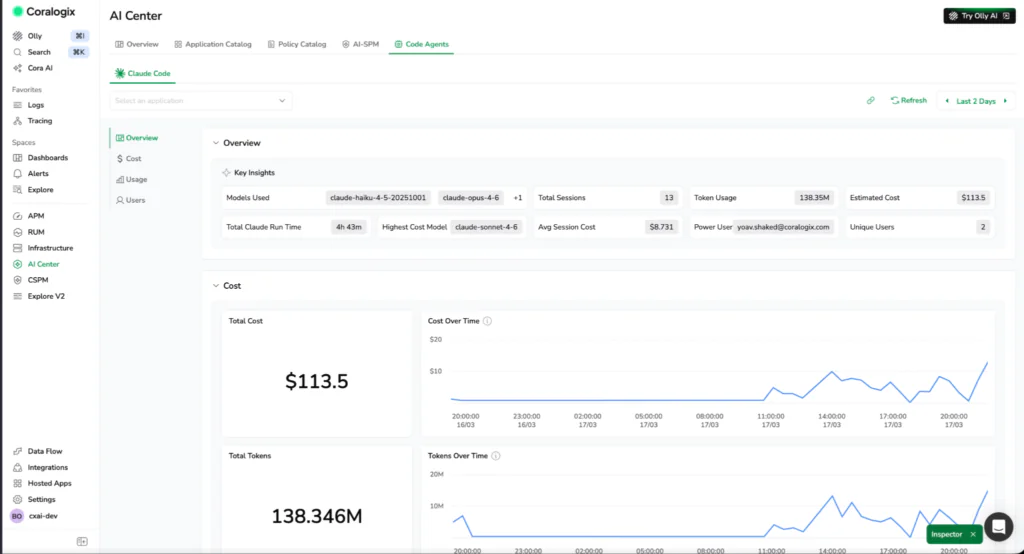Click the info icon next to Cost Over Time
The height and width of the screenshot is (554, 1024).
487,321
